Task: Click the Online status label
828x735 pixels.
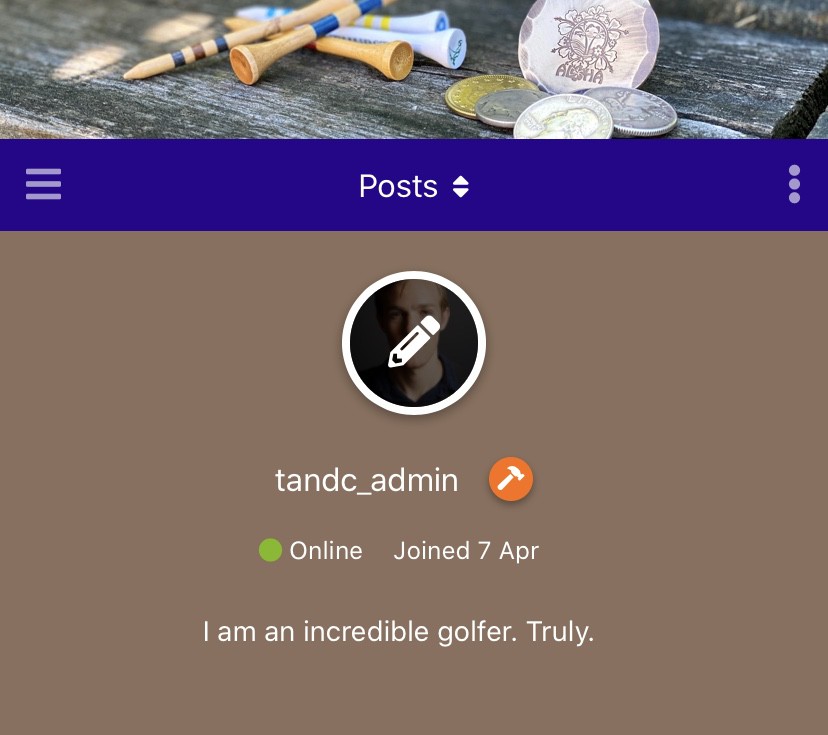Action: [326, 551]
